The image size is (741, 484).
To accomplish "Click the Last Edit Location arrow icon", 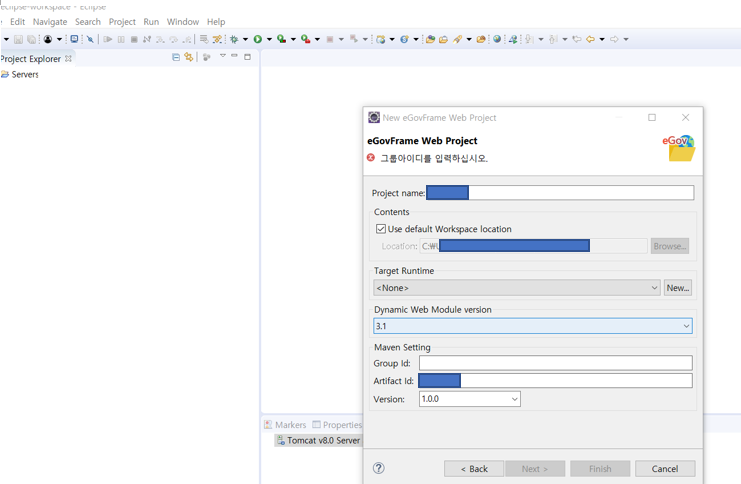I will coord(577,39).
